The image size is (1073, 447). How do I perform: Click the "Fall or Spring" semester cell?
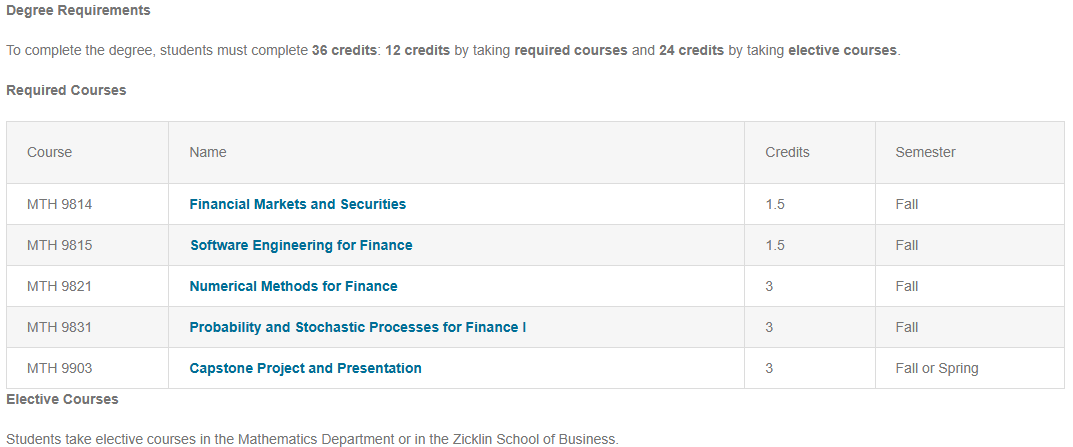pos(937,368)
